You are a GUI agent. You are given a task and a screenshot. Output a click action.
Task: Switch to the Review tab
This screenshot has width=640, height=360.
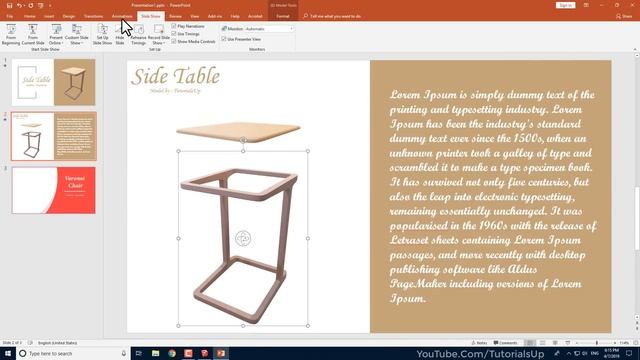176,16
